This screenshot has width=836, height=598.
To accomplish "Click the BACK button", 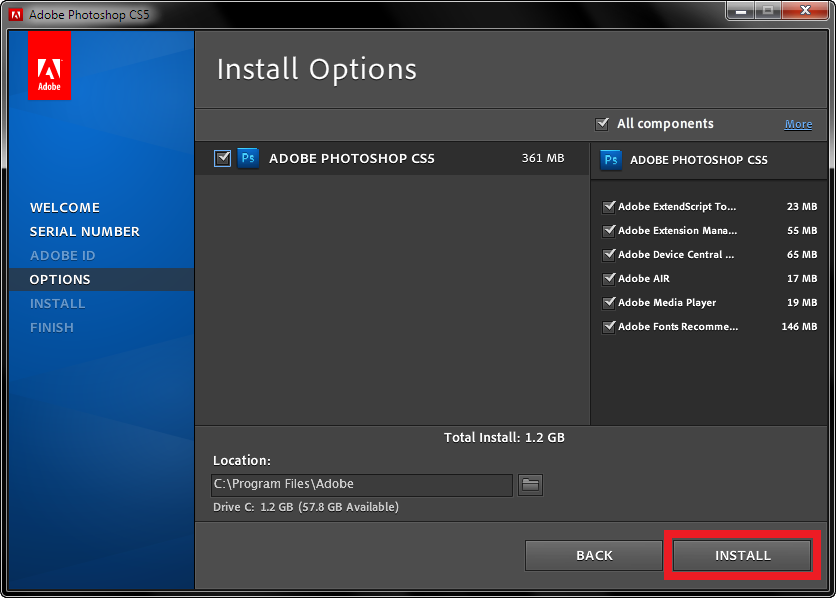I will [x=594, y=555].
